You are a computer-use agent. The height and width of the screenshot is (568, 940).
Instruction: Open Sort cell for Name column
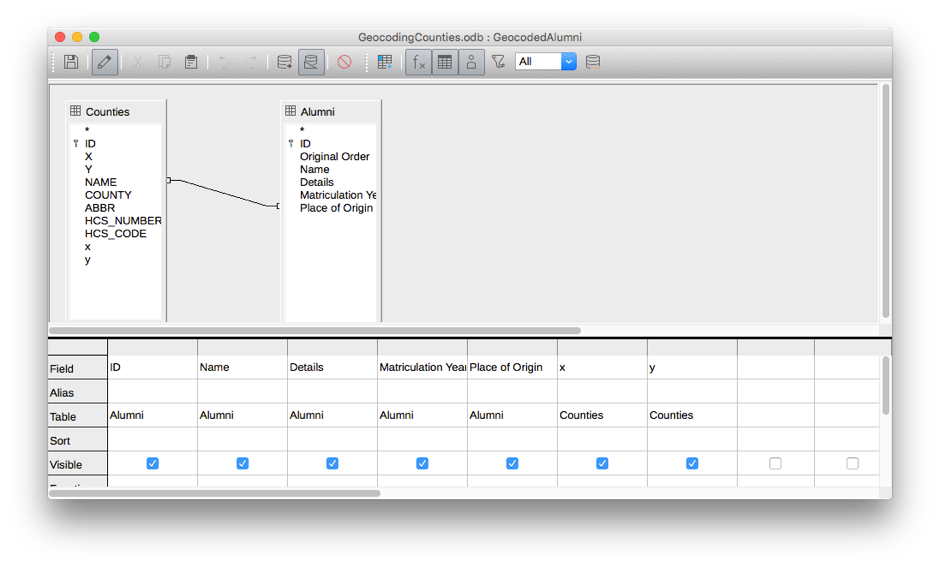click(242, 440)
